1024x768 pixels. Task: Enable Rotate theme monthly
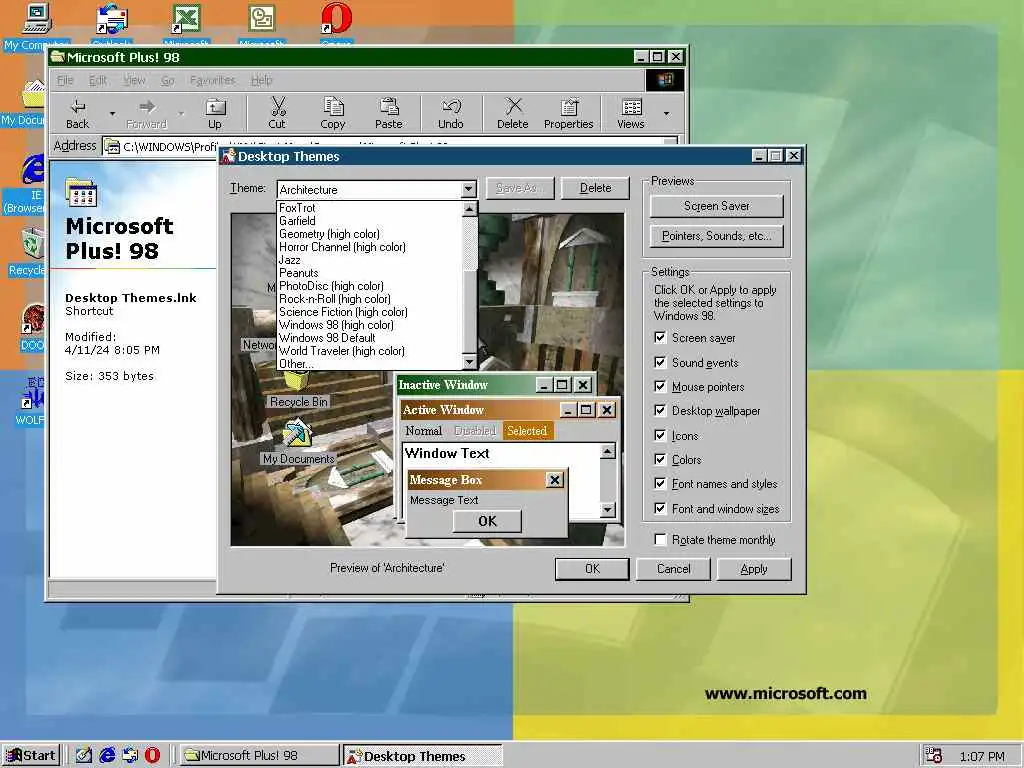[660, 540]
